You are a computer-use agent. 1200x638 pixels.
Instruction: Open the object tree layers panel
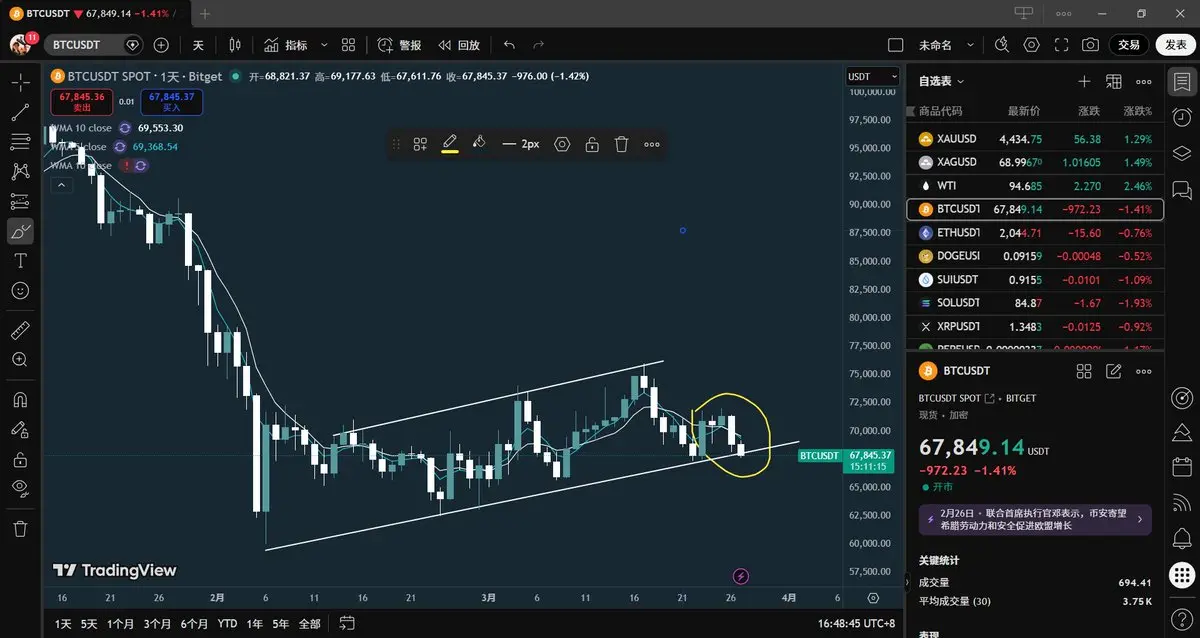click(x=1182, y=153)
